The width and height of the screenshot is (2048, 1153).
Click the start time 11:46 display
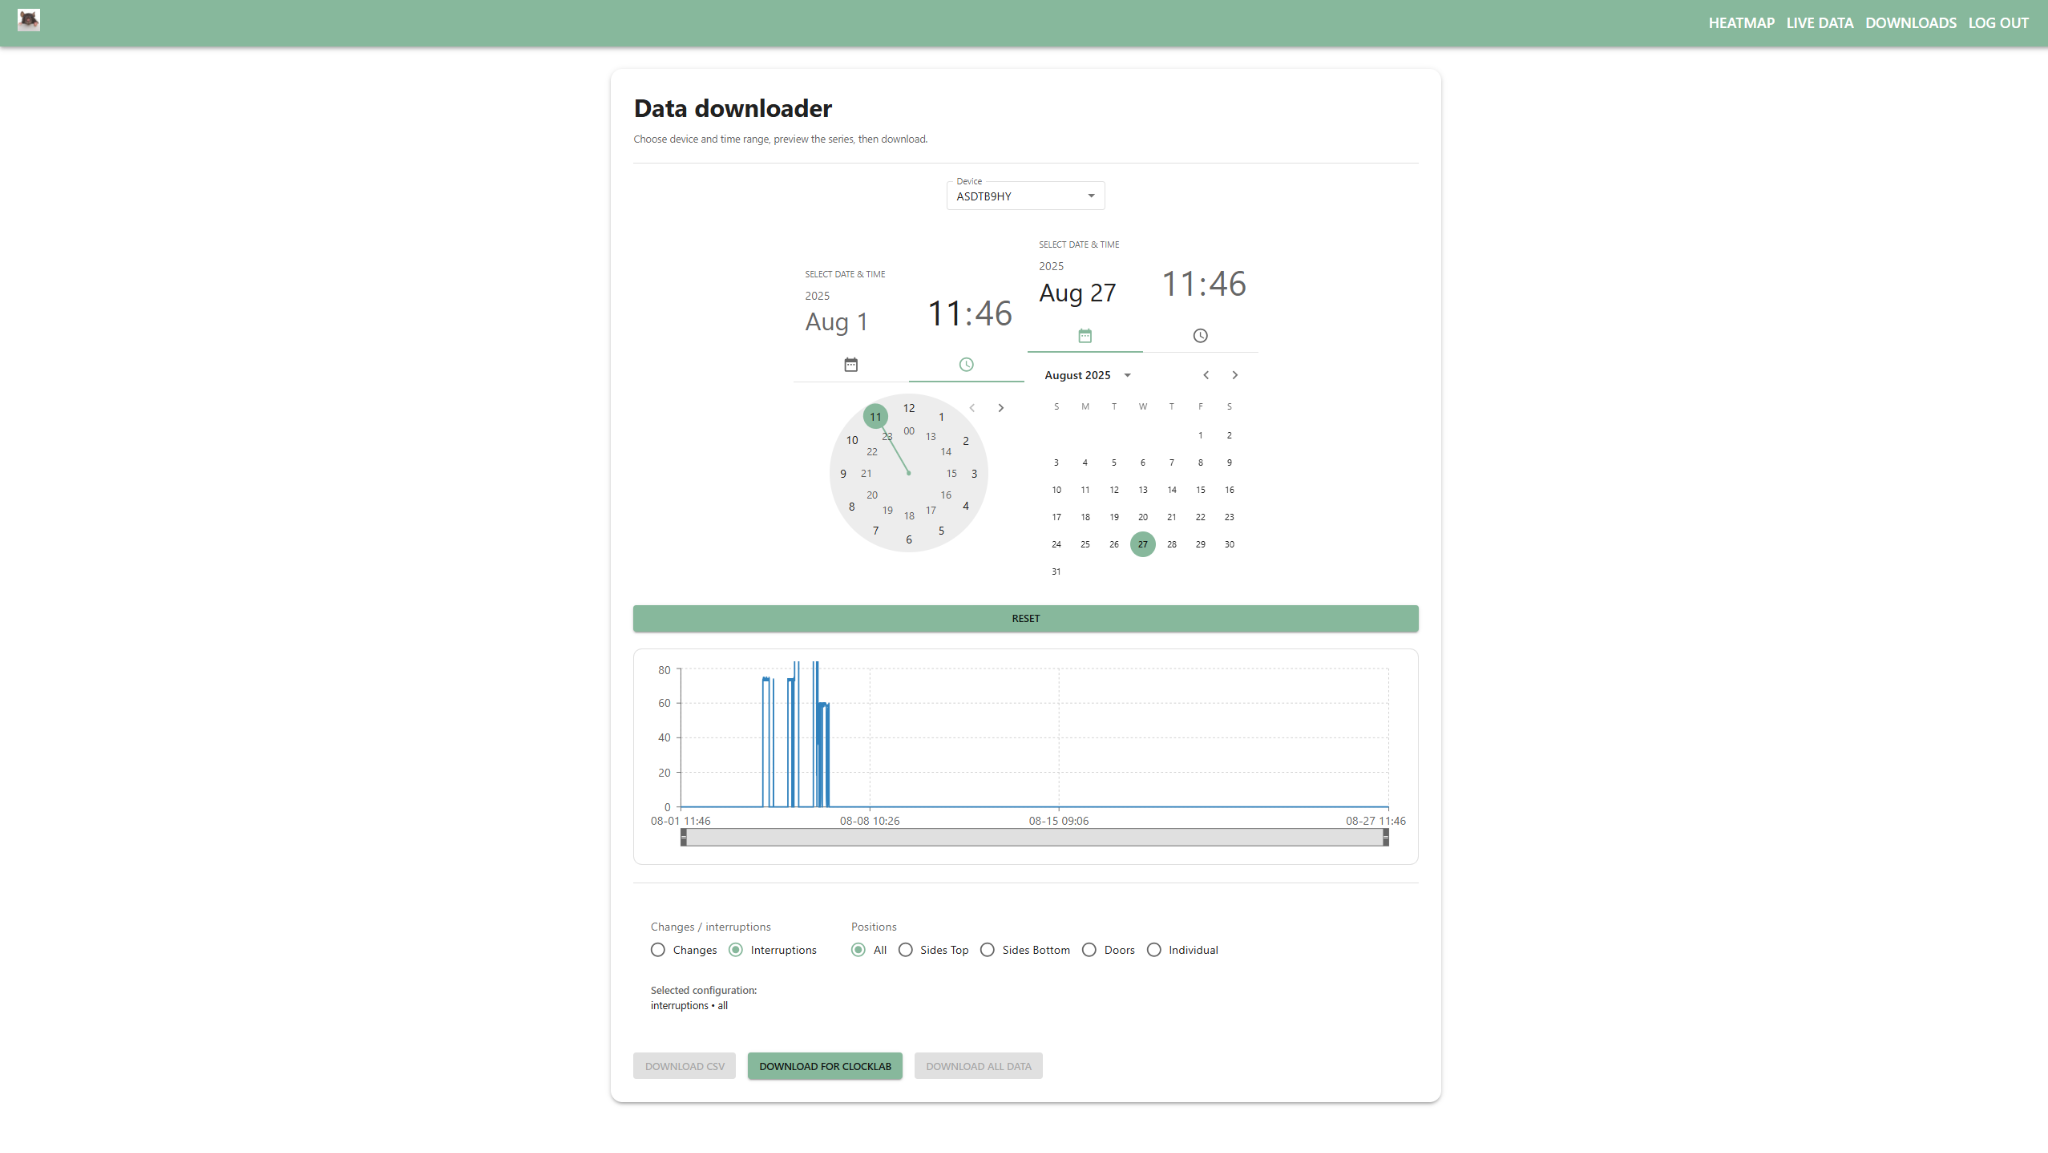[969, 314]
